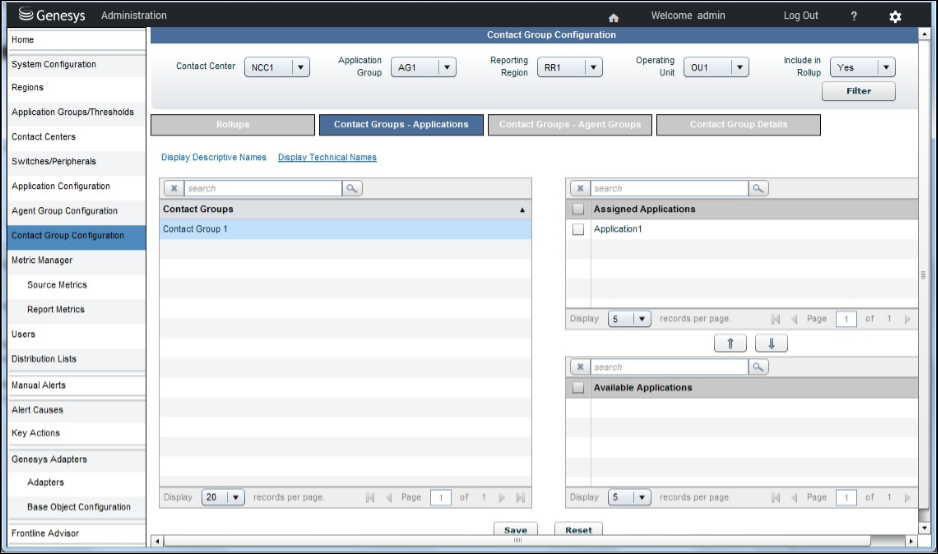This screenshot has width=938, height=554.
Task: Switch to the Rollups tab
Action: click(232, 125)
